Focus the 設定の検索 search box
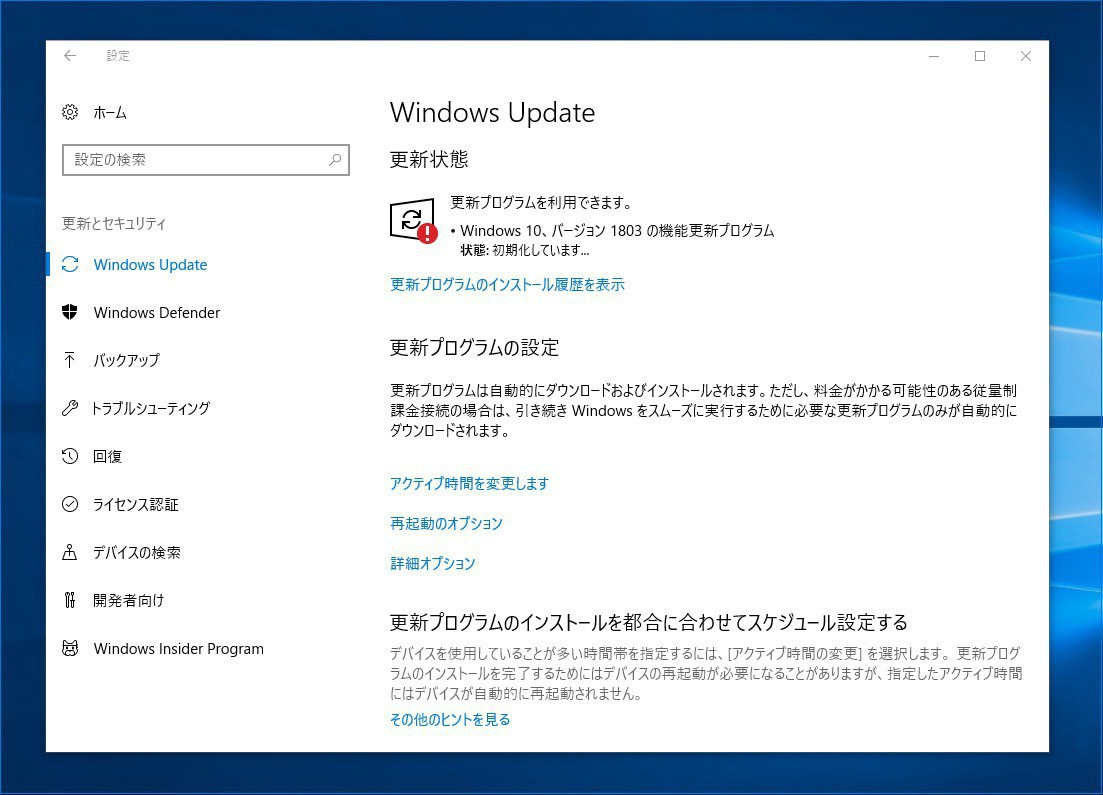This screenshot has width=1103, height=795. 205,160
